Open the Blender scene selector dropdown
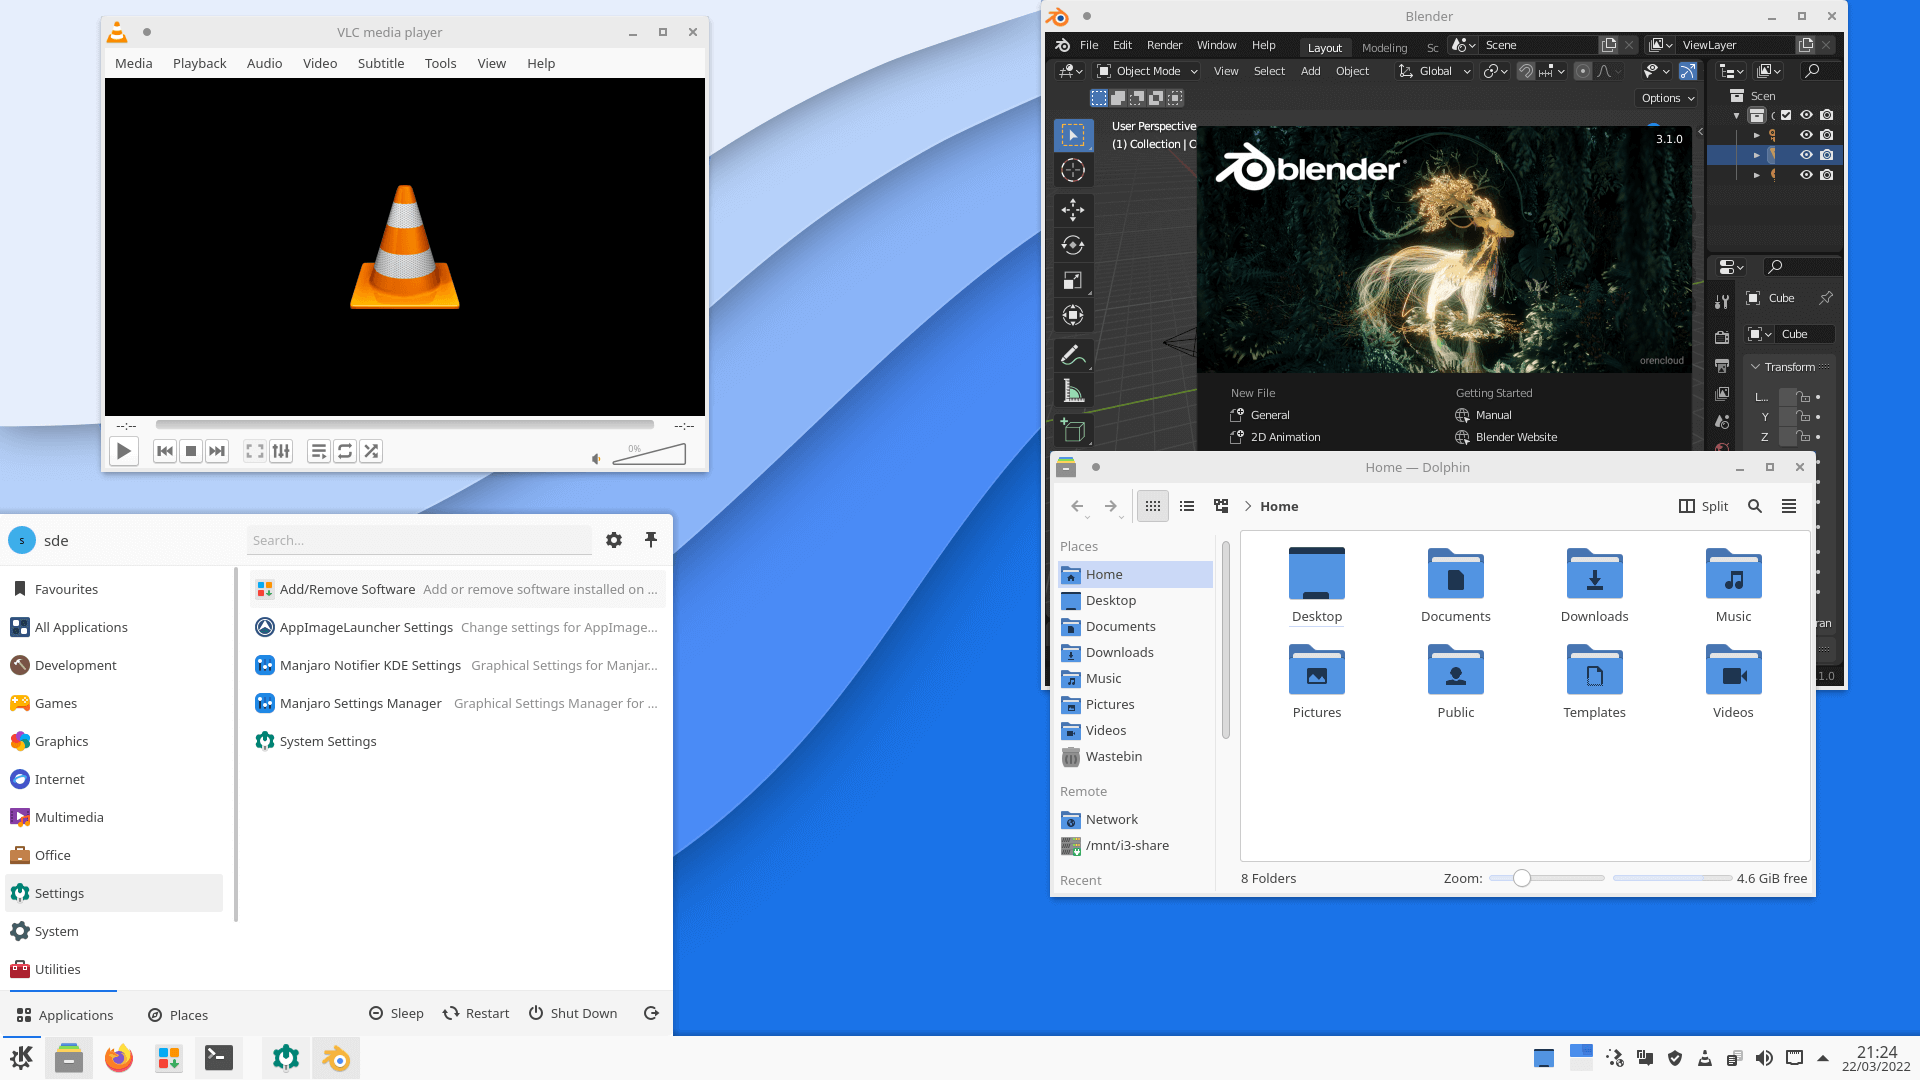The image size is (1920, 1080). click(x=1463, y=45)
